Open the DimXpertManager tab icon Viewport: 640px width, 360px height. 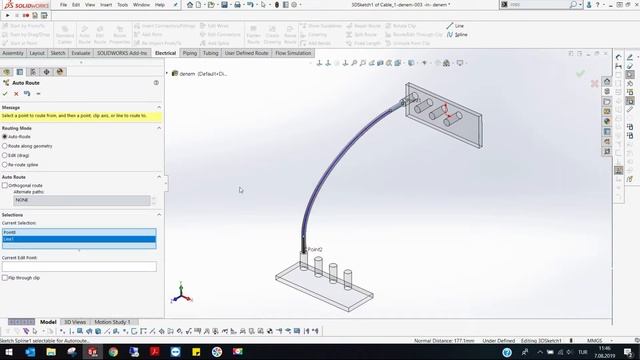[x=47, y=72]
